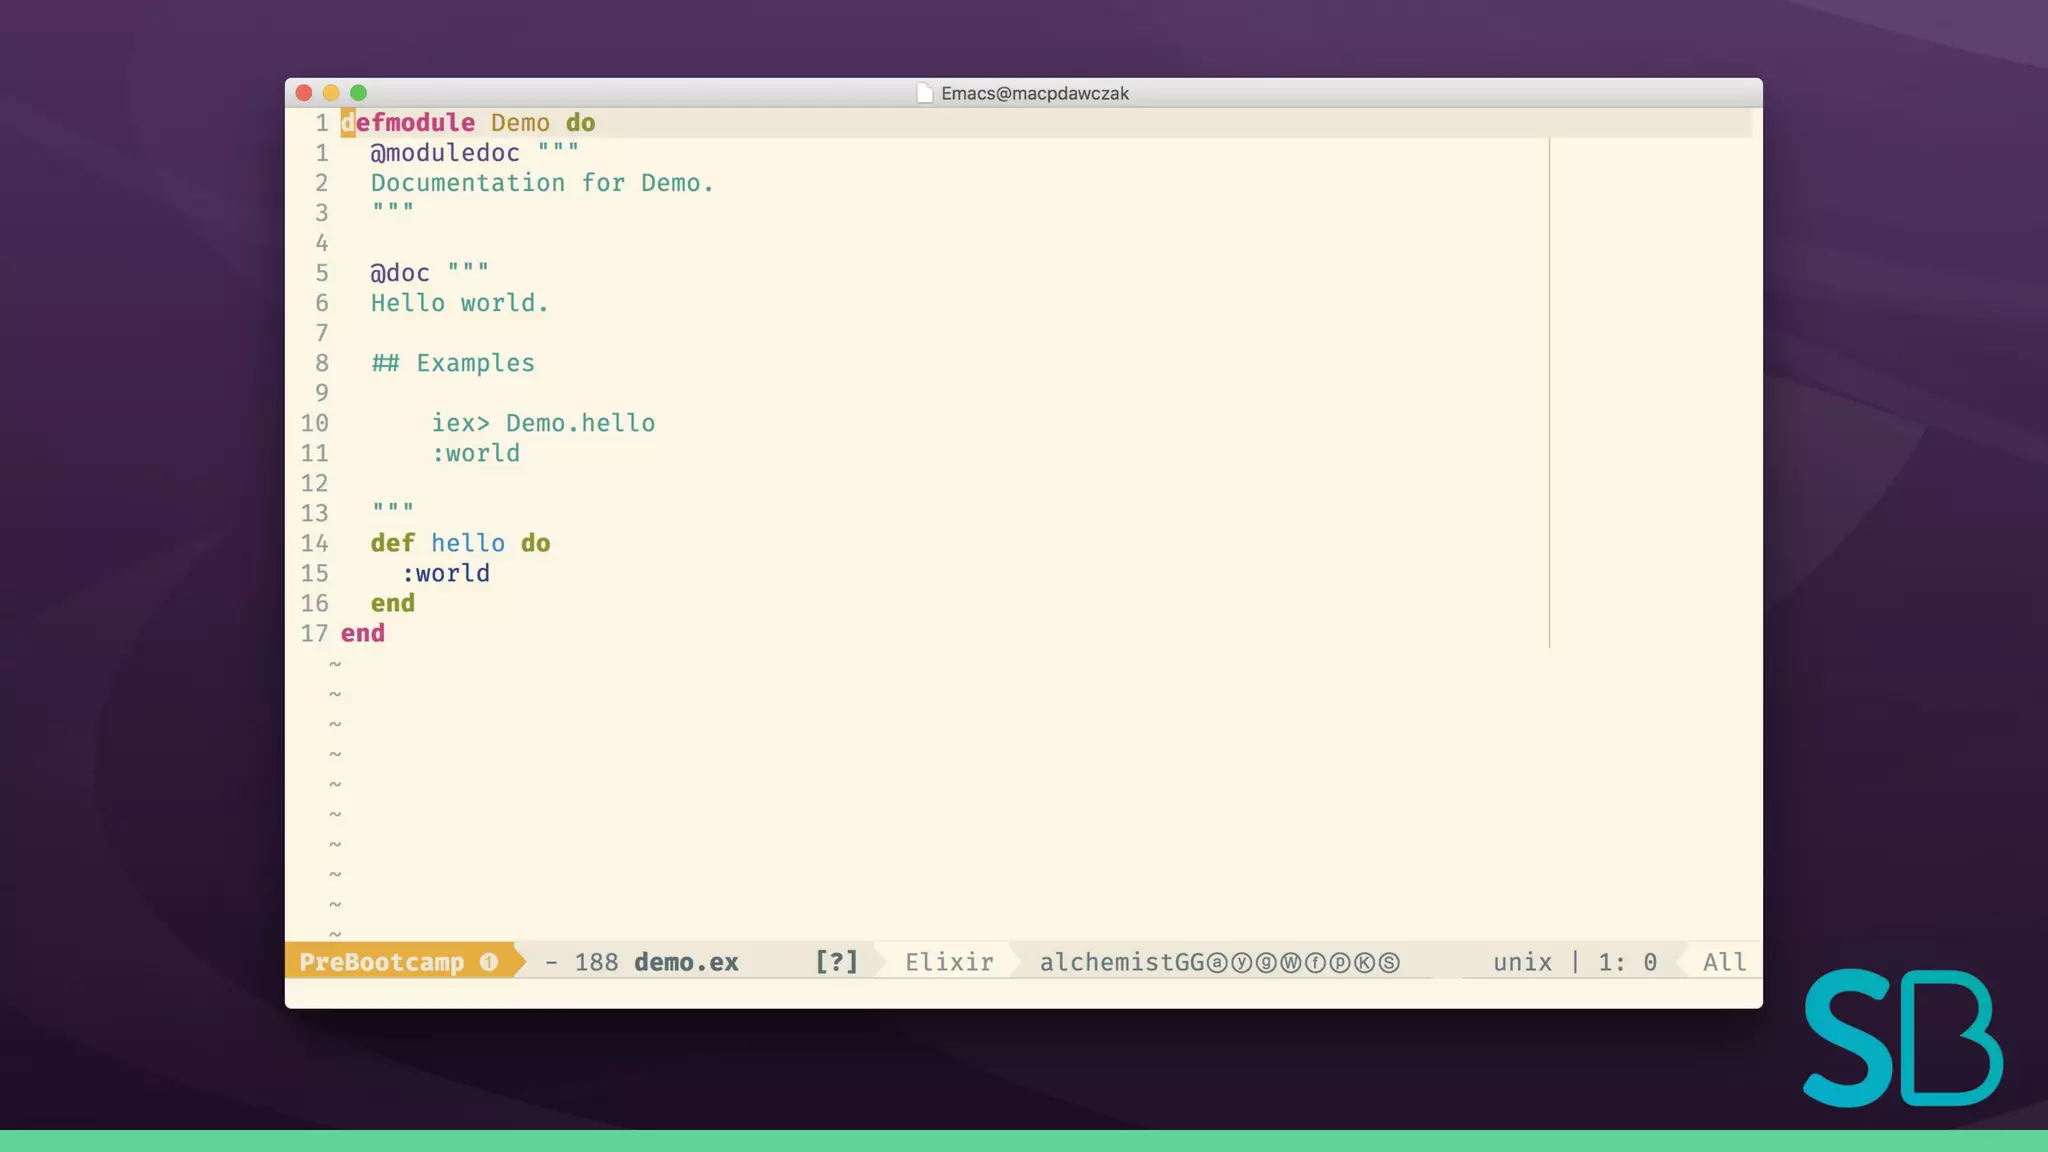
Task: Click the circled 'y' minor-mode indicator
Action: [1242, 963]
